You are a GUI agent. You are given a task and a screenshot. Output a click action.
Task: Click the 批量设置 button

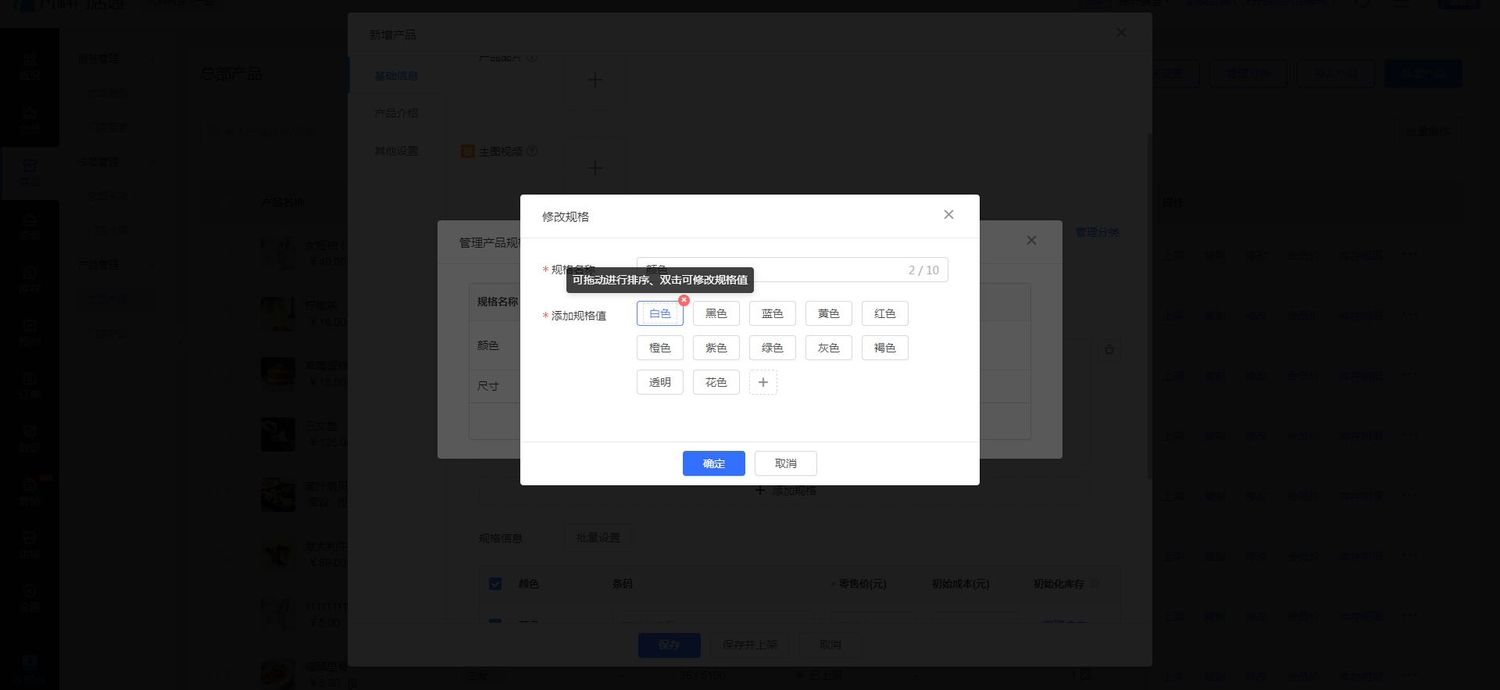(x=598, y=538)
